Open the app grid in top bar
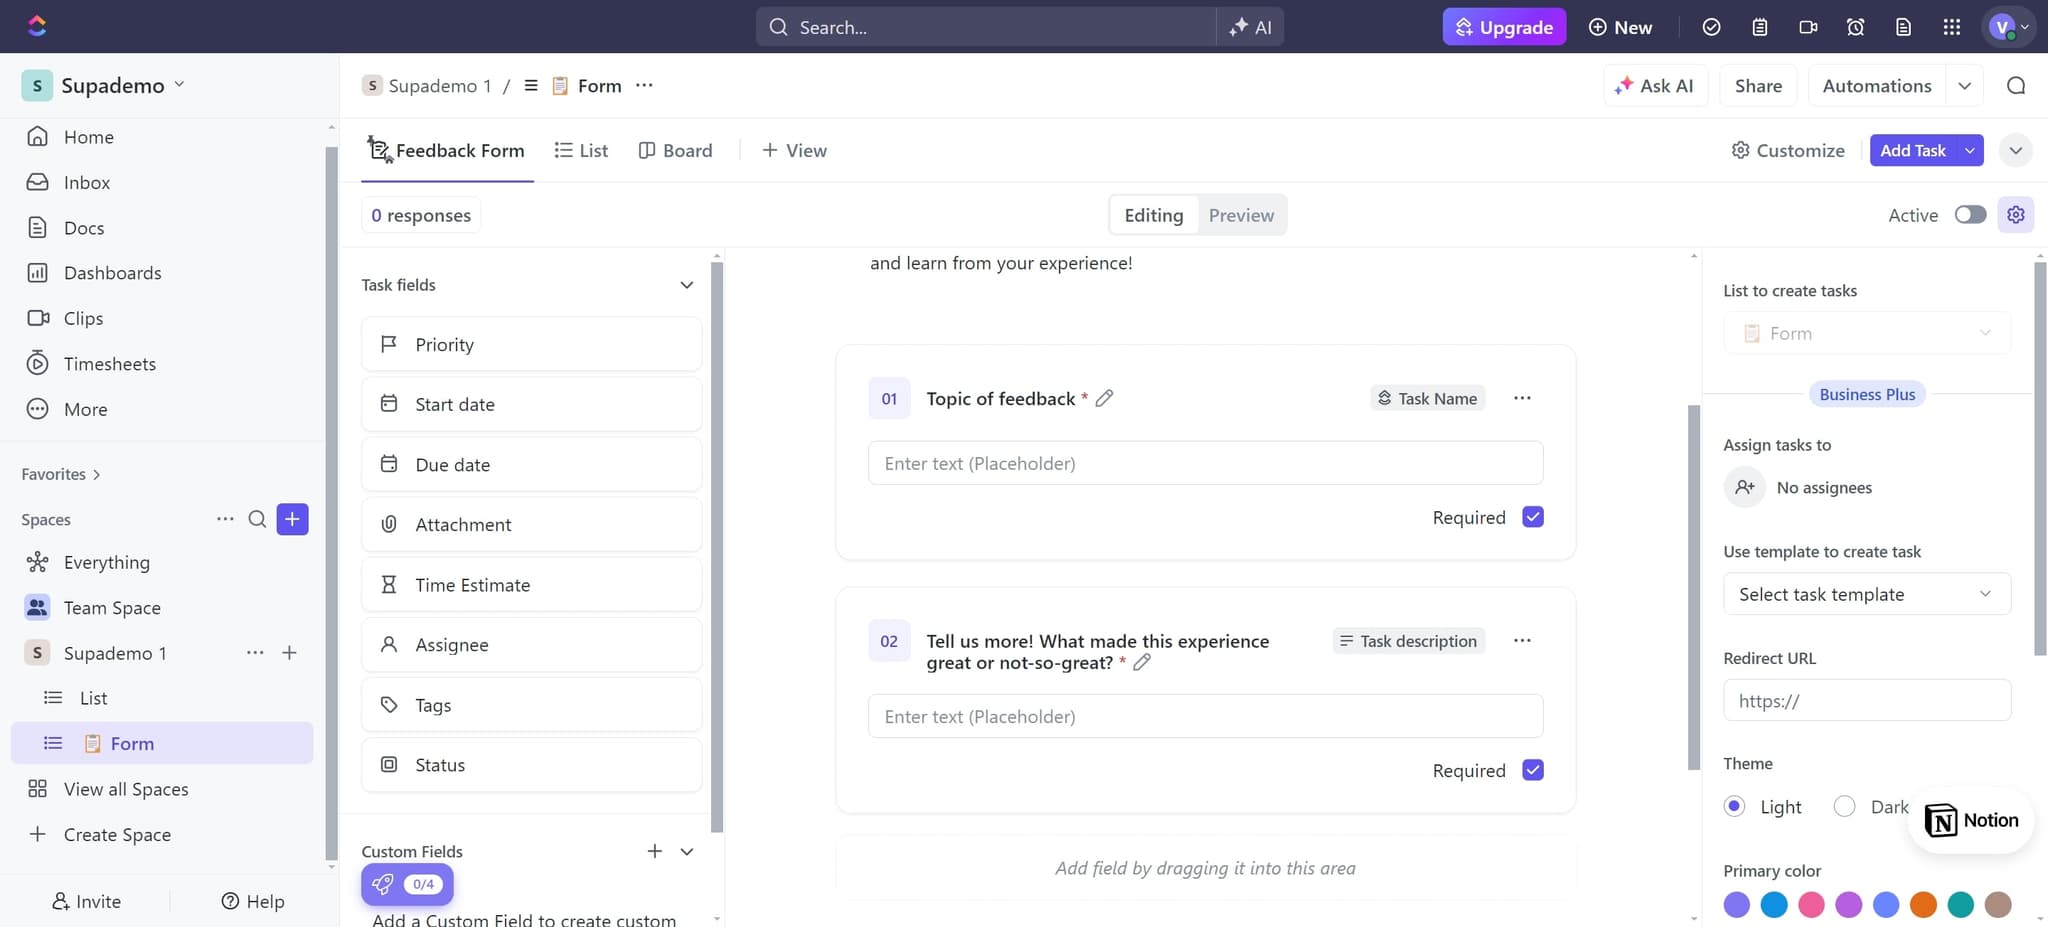 [x=1951, y=27]
